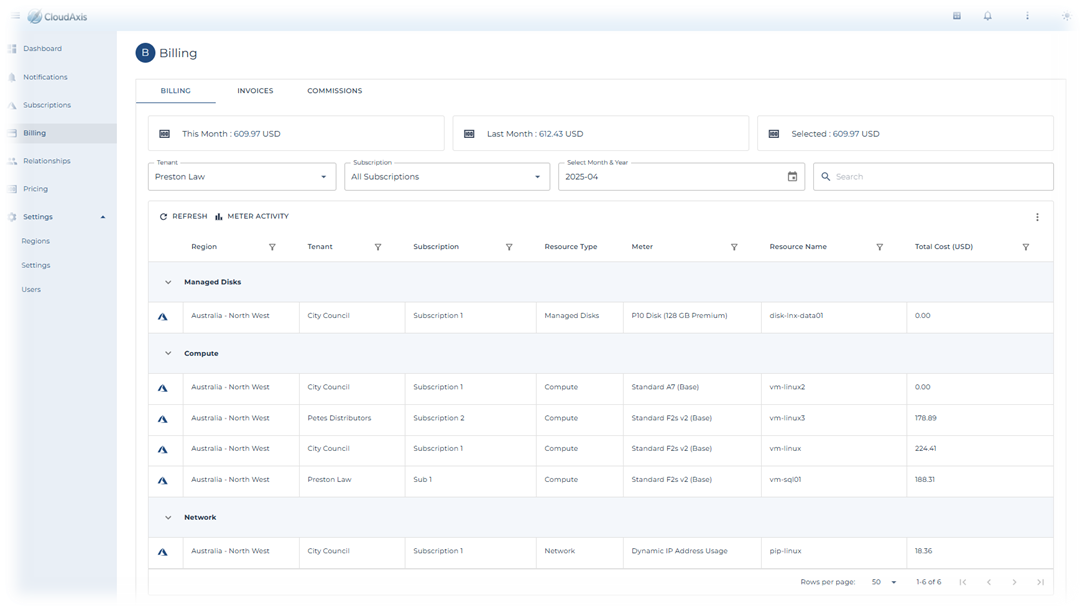This screenshot has height=611, width=1085.
Task: Click Azure icon on vm-sql01 row
Action: point(163,481)
